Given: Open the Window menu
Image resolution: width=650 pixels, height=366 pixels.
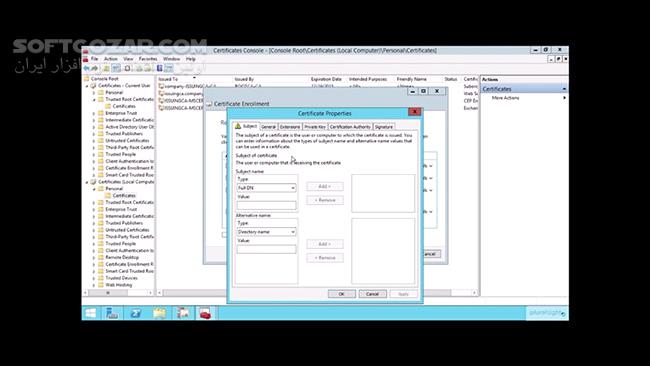Looking at the screenshot, I should 171,59.
